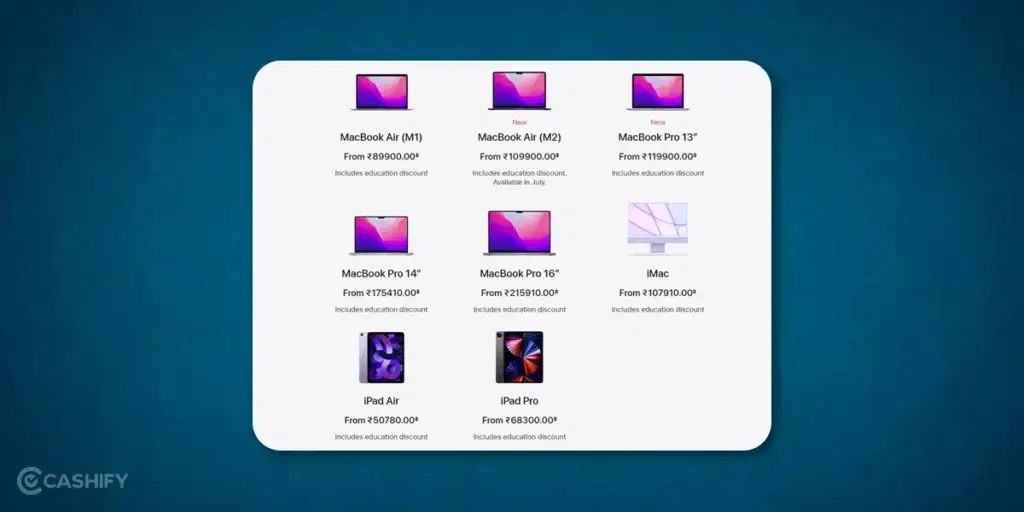Select the price From ₹119900.00

[x=658, y=157]
